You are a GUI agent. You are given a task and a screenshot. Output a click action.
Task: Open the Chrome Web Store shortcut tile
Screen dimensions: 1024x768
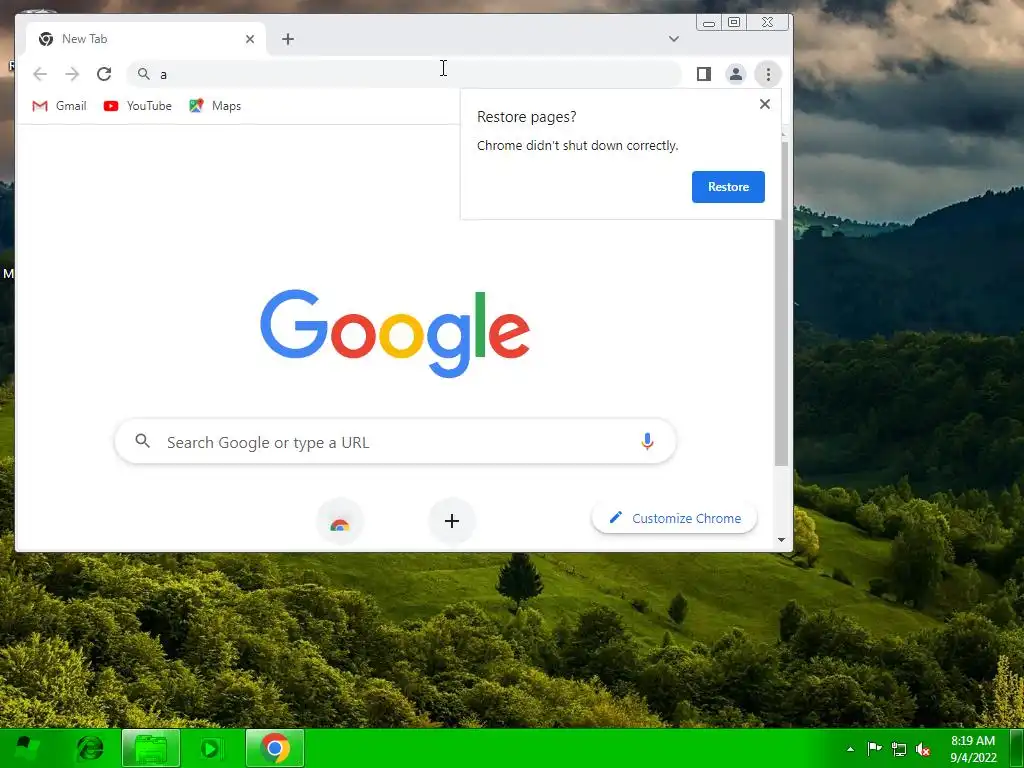click(x=340, y=521)
